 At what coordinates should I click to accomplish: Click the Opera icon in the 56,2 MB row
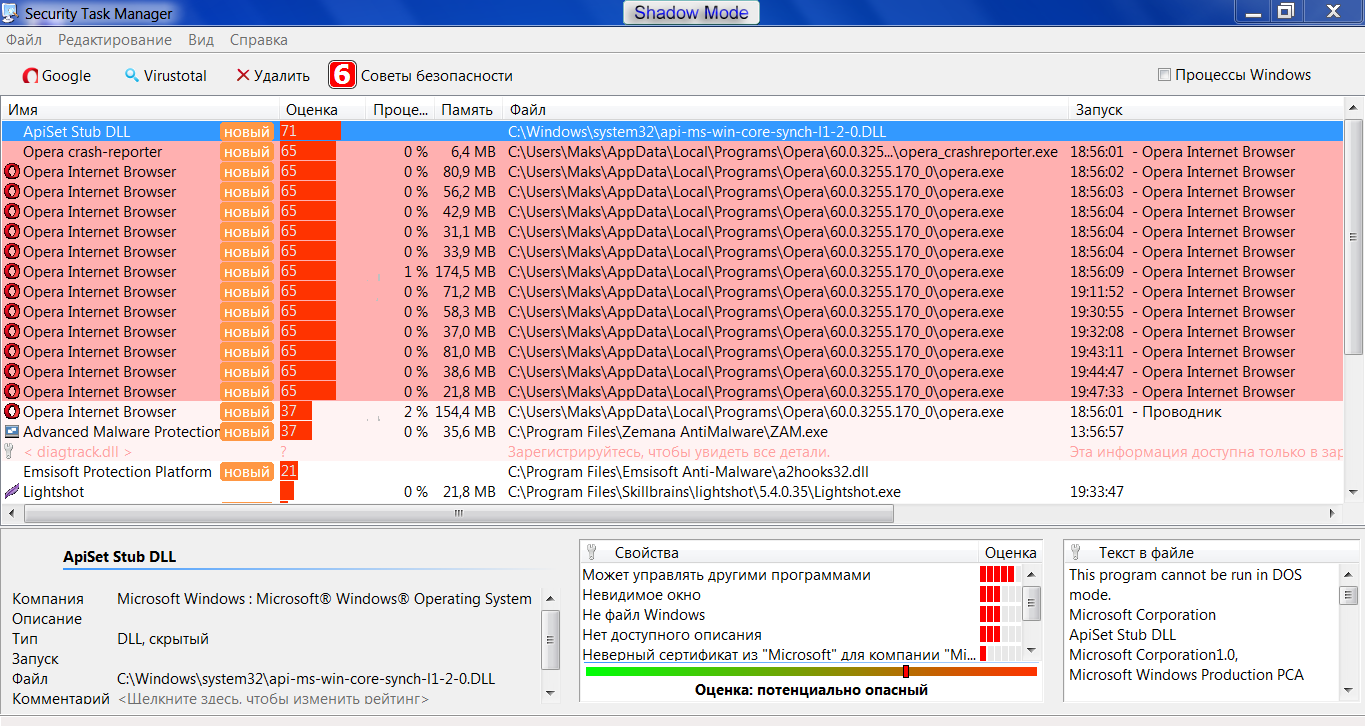(12, 192)
